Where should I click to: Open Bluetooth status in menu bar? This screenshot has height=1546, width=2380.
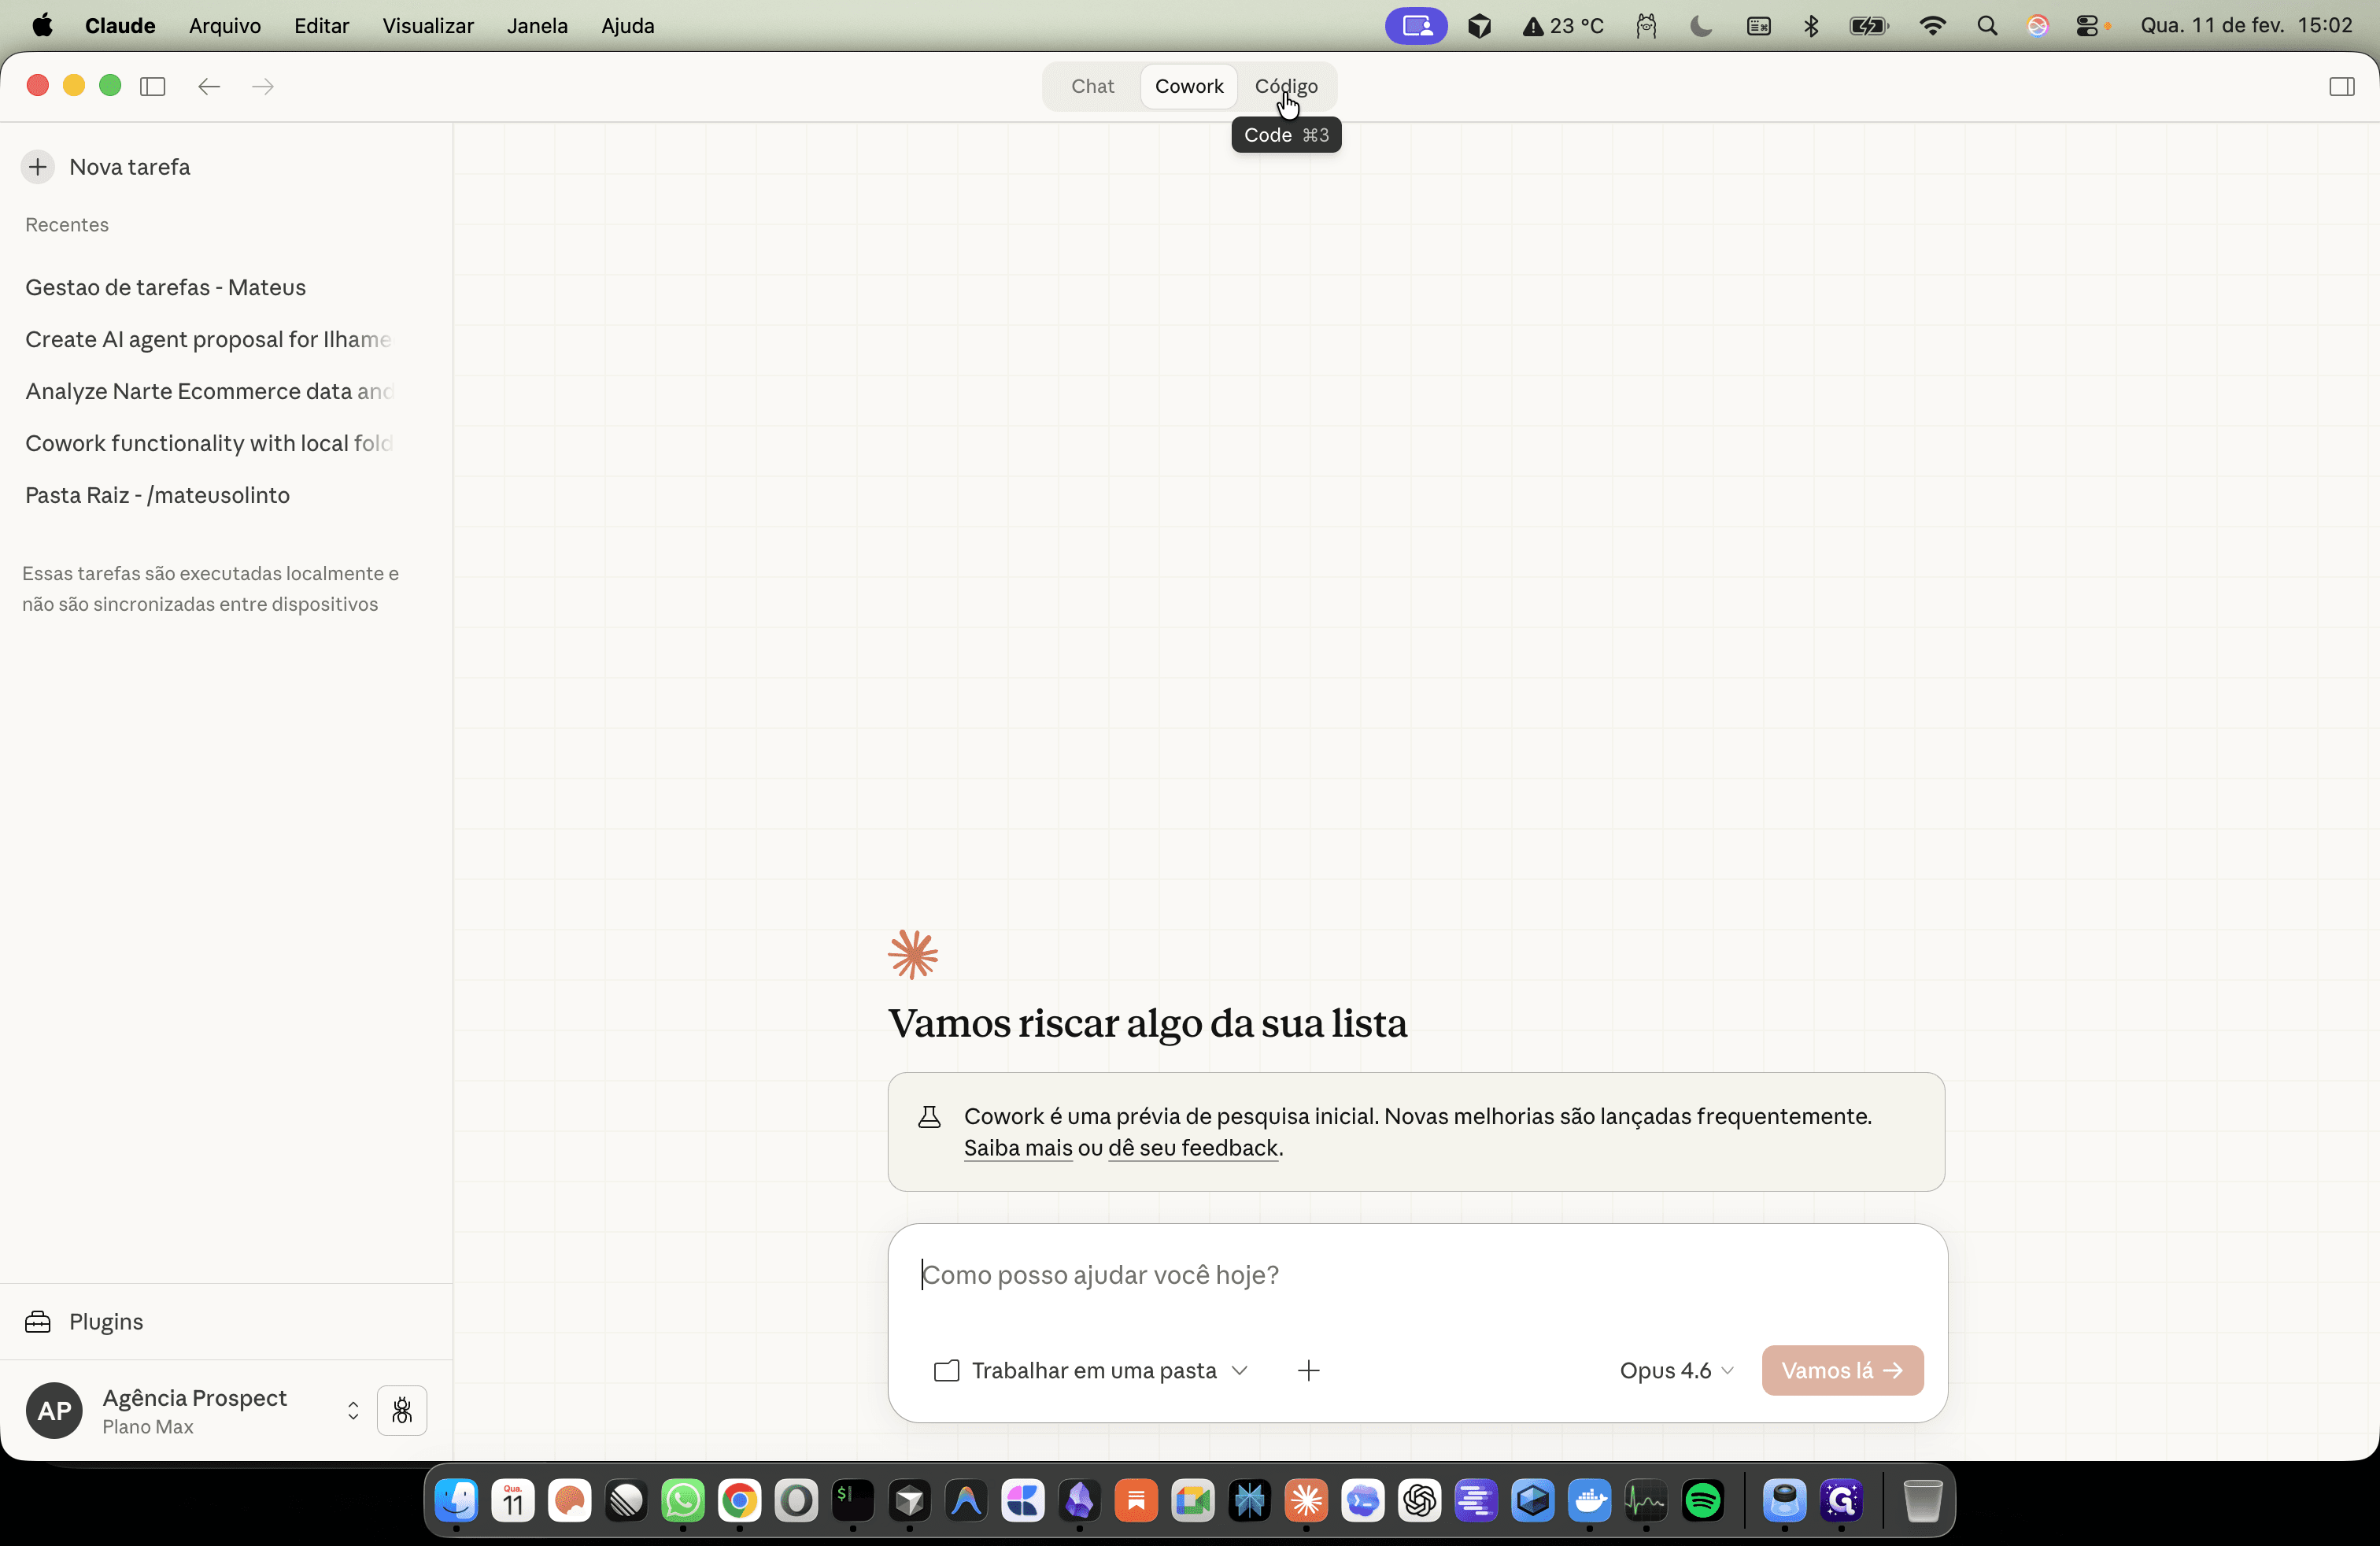point(1811,26)
